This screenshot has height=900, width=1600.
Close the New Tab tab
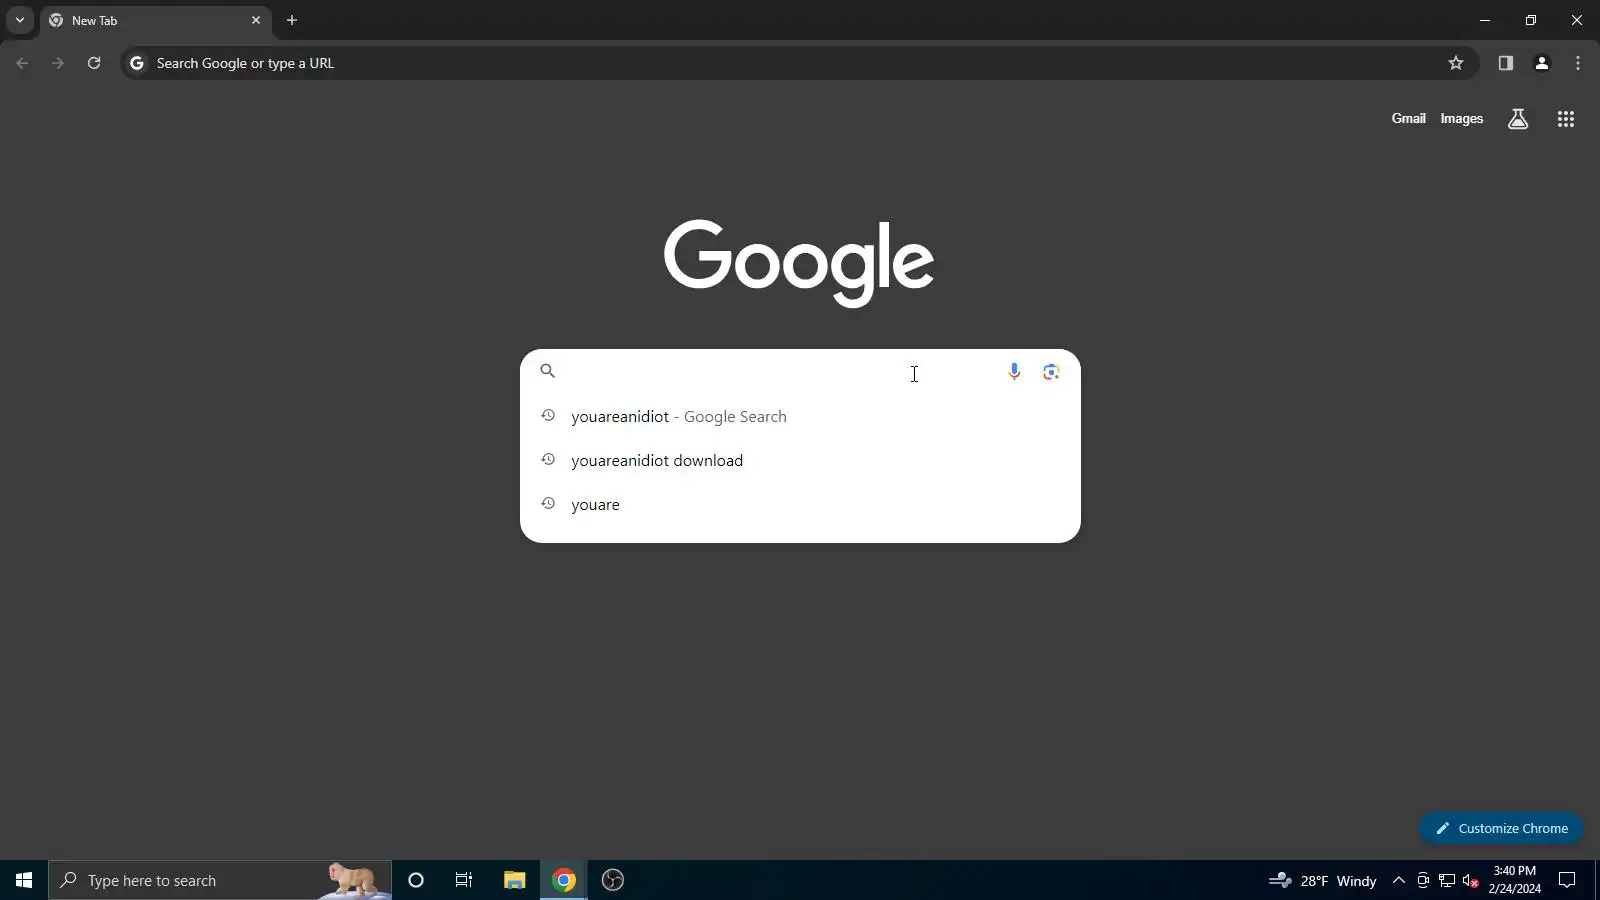coord(255,20)
